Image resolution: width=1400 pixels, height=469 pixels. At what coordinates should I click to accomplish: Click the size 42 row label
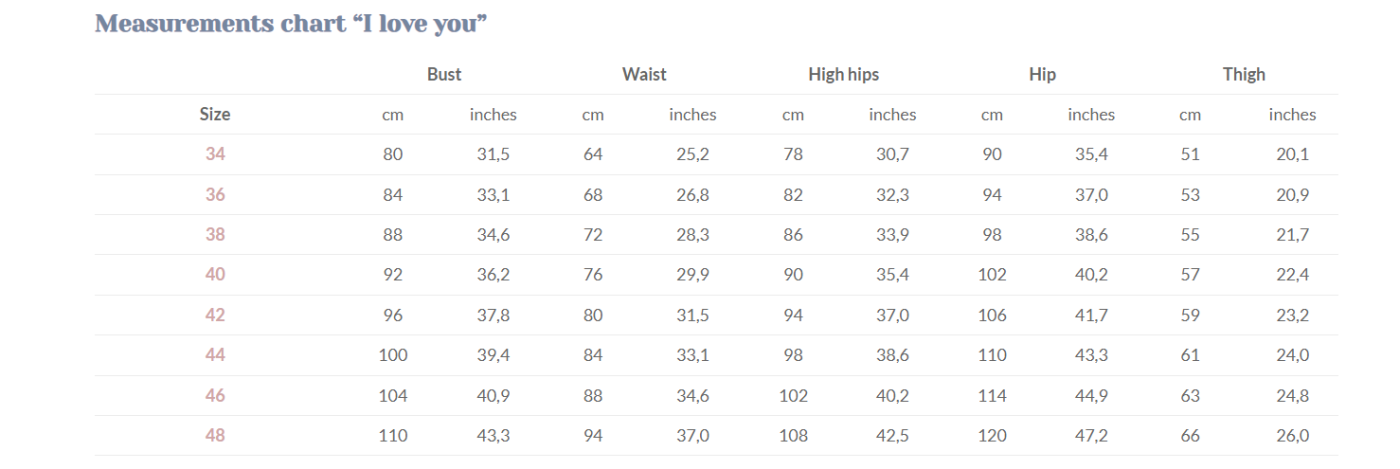coord(215,315)
